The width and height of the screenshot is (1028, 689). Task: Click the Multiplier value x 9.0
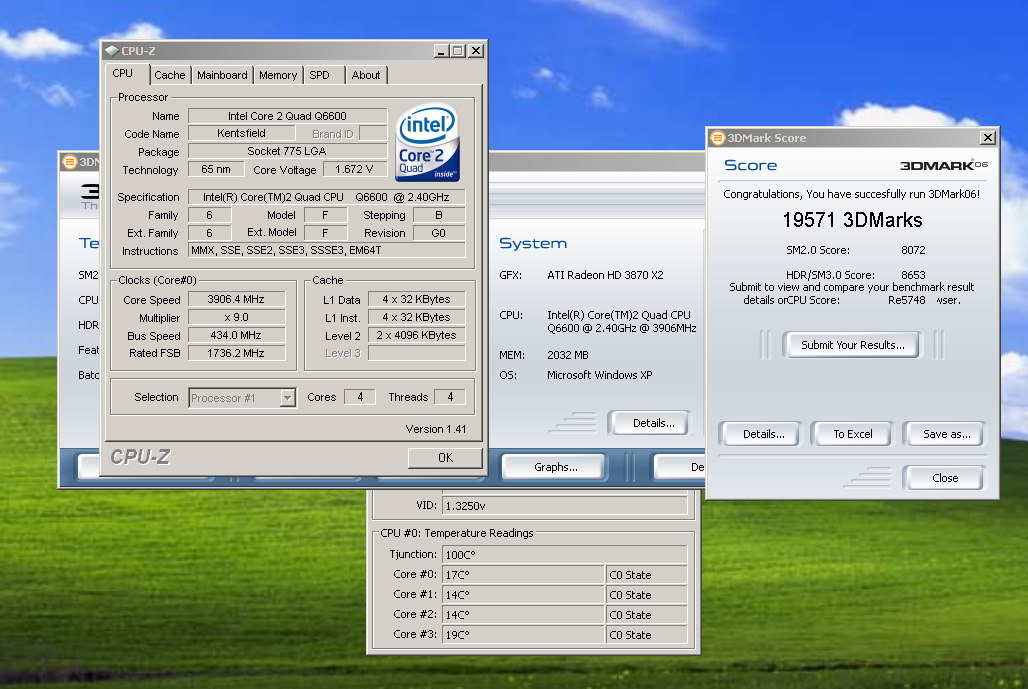(x=236, y=317)
